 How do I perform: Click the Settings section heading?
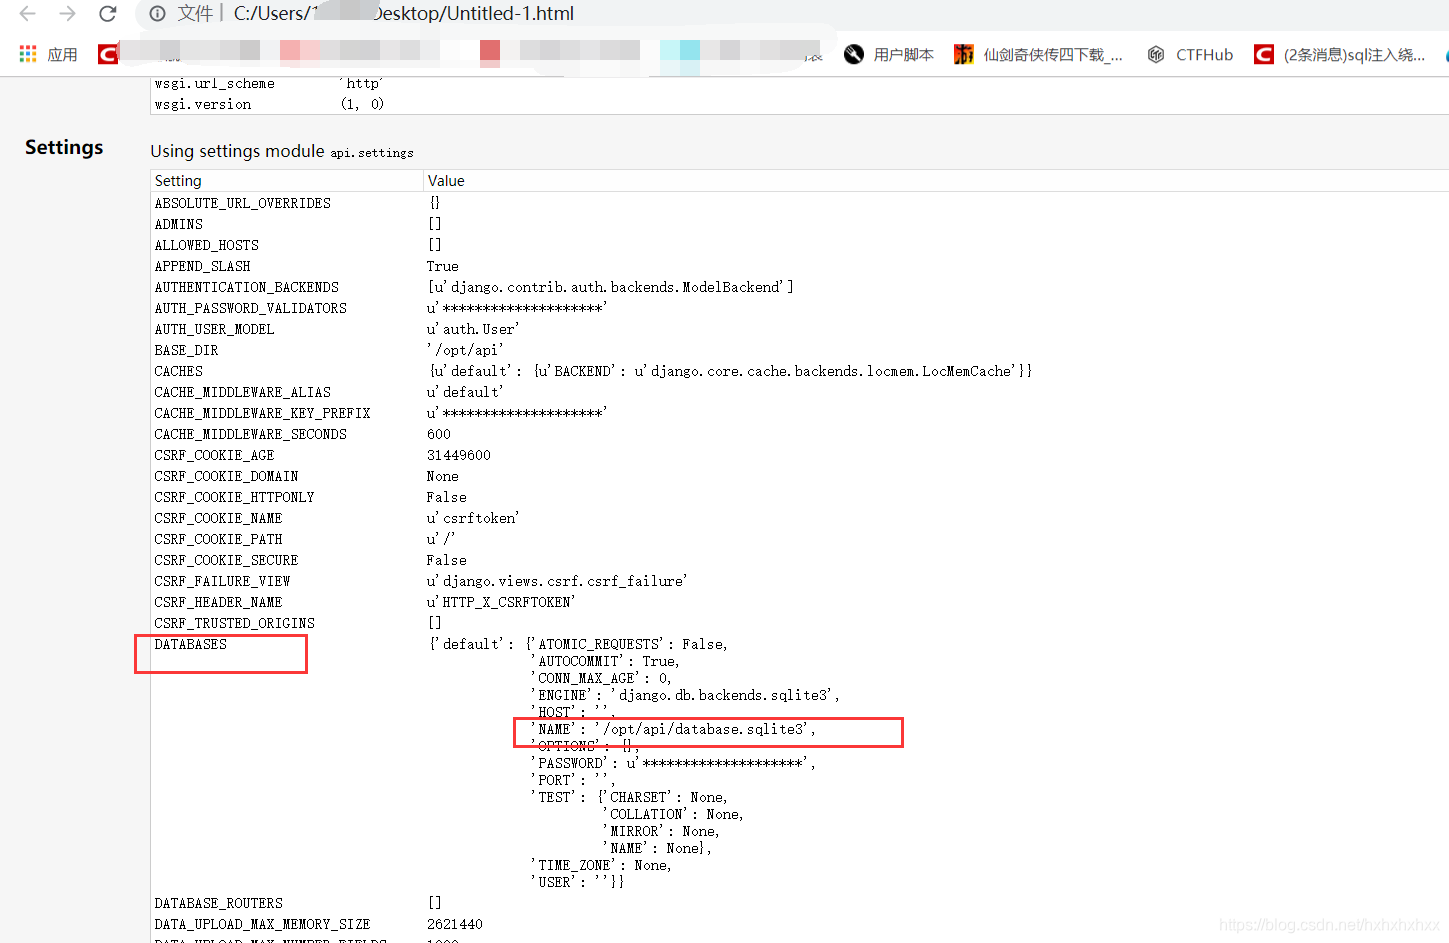tap(64, 147)
